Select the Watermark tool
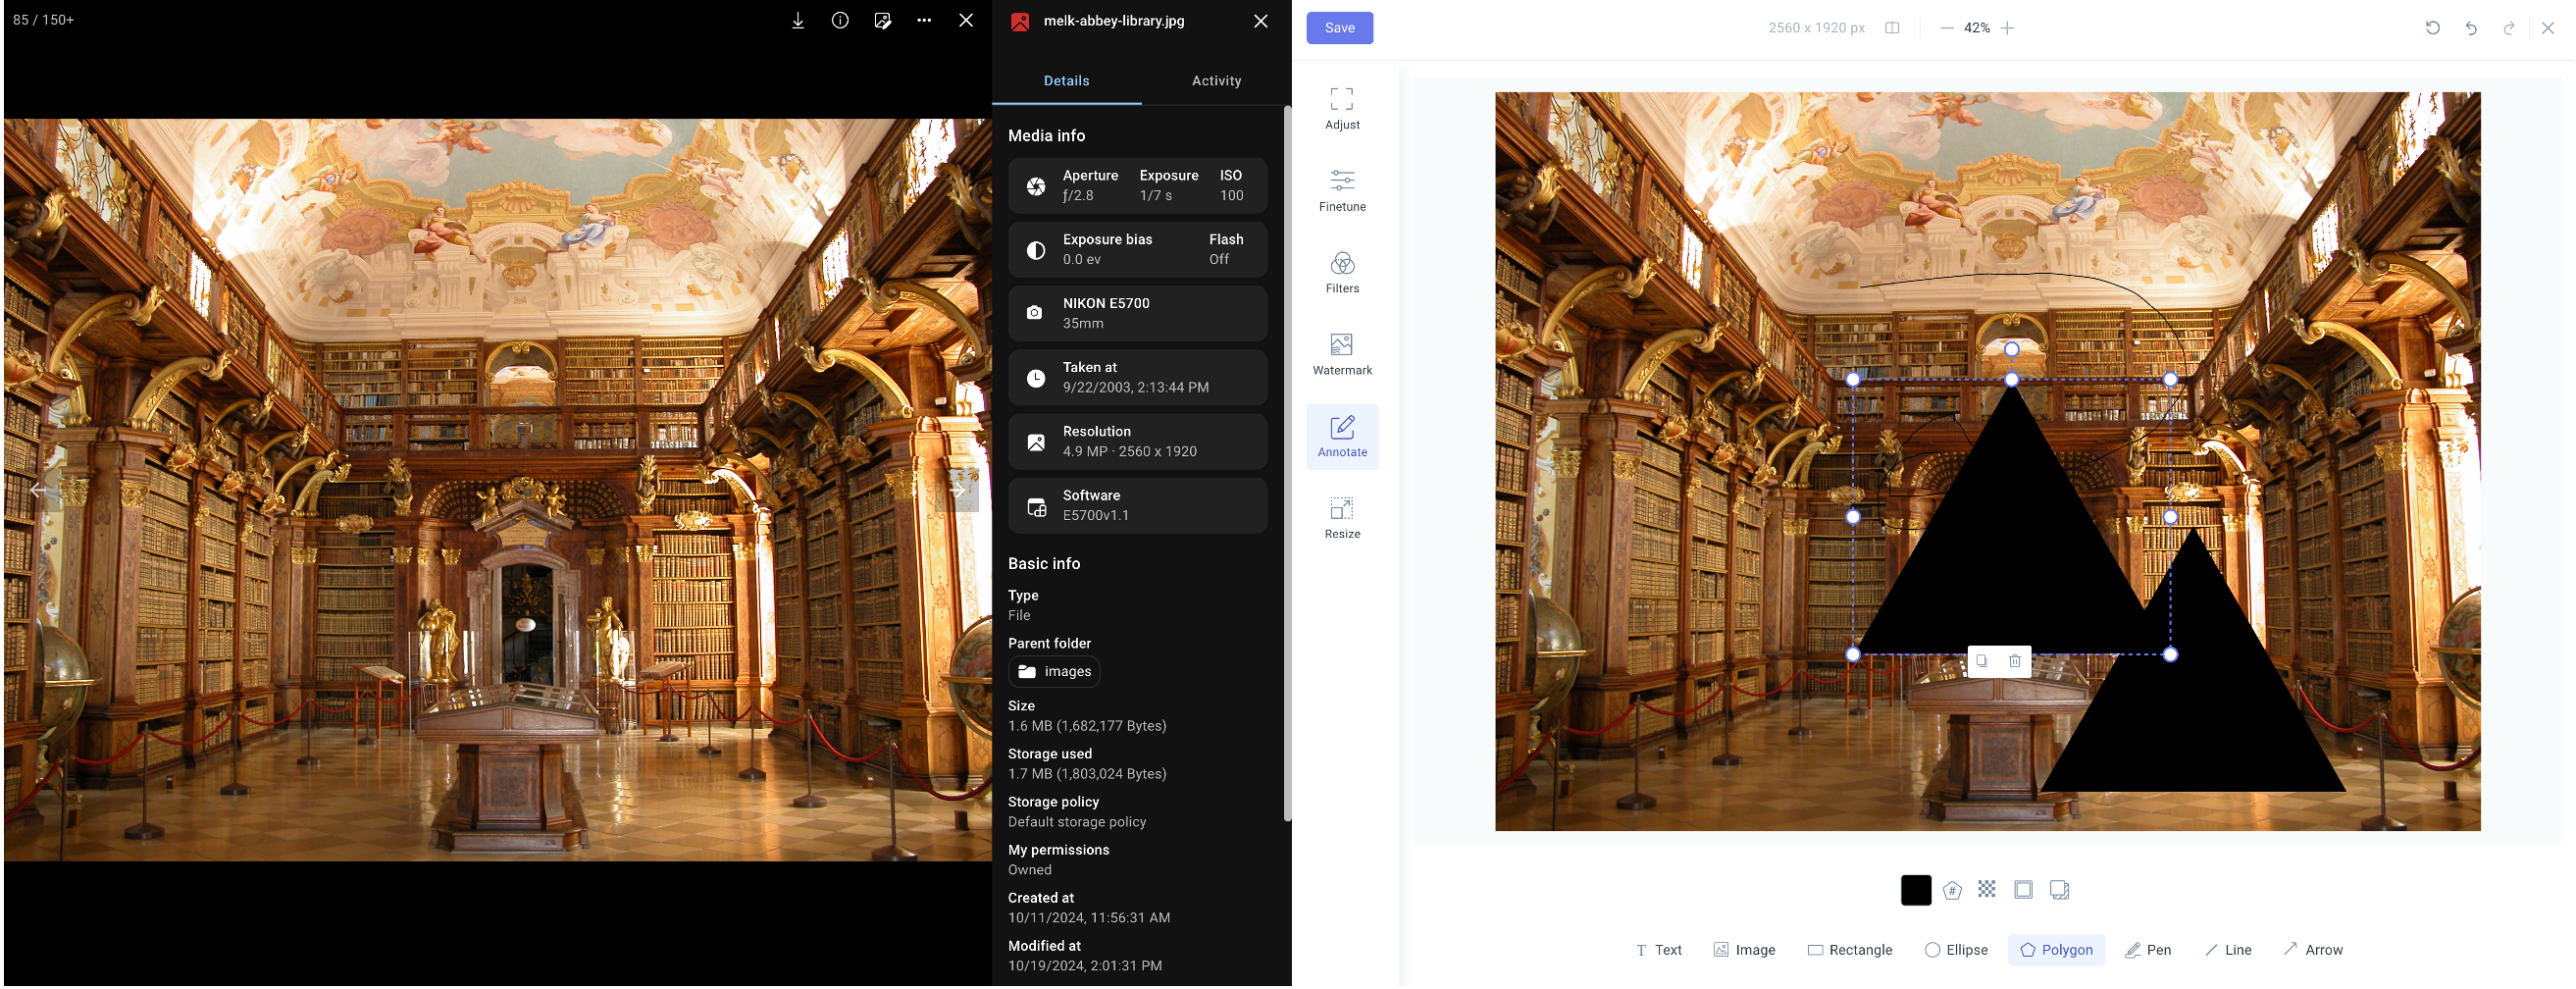The width and height of the screenshot is (2576, 989). click(x=1341, y=352)
